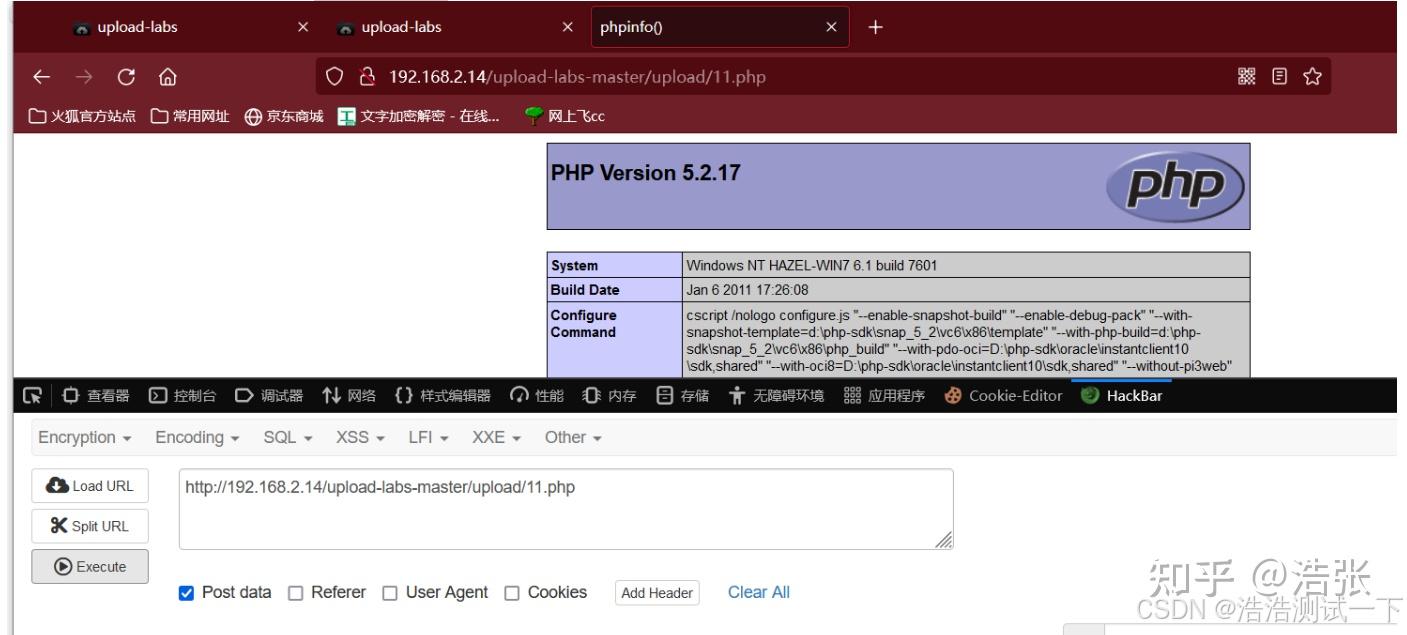Image resolution: width=1407 pixels, height=635 pixels.
Task: Click the 'Windows NT HAZEL-WIN7' value
Action: coord(811,266)
